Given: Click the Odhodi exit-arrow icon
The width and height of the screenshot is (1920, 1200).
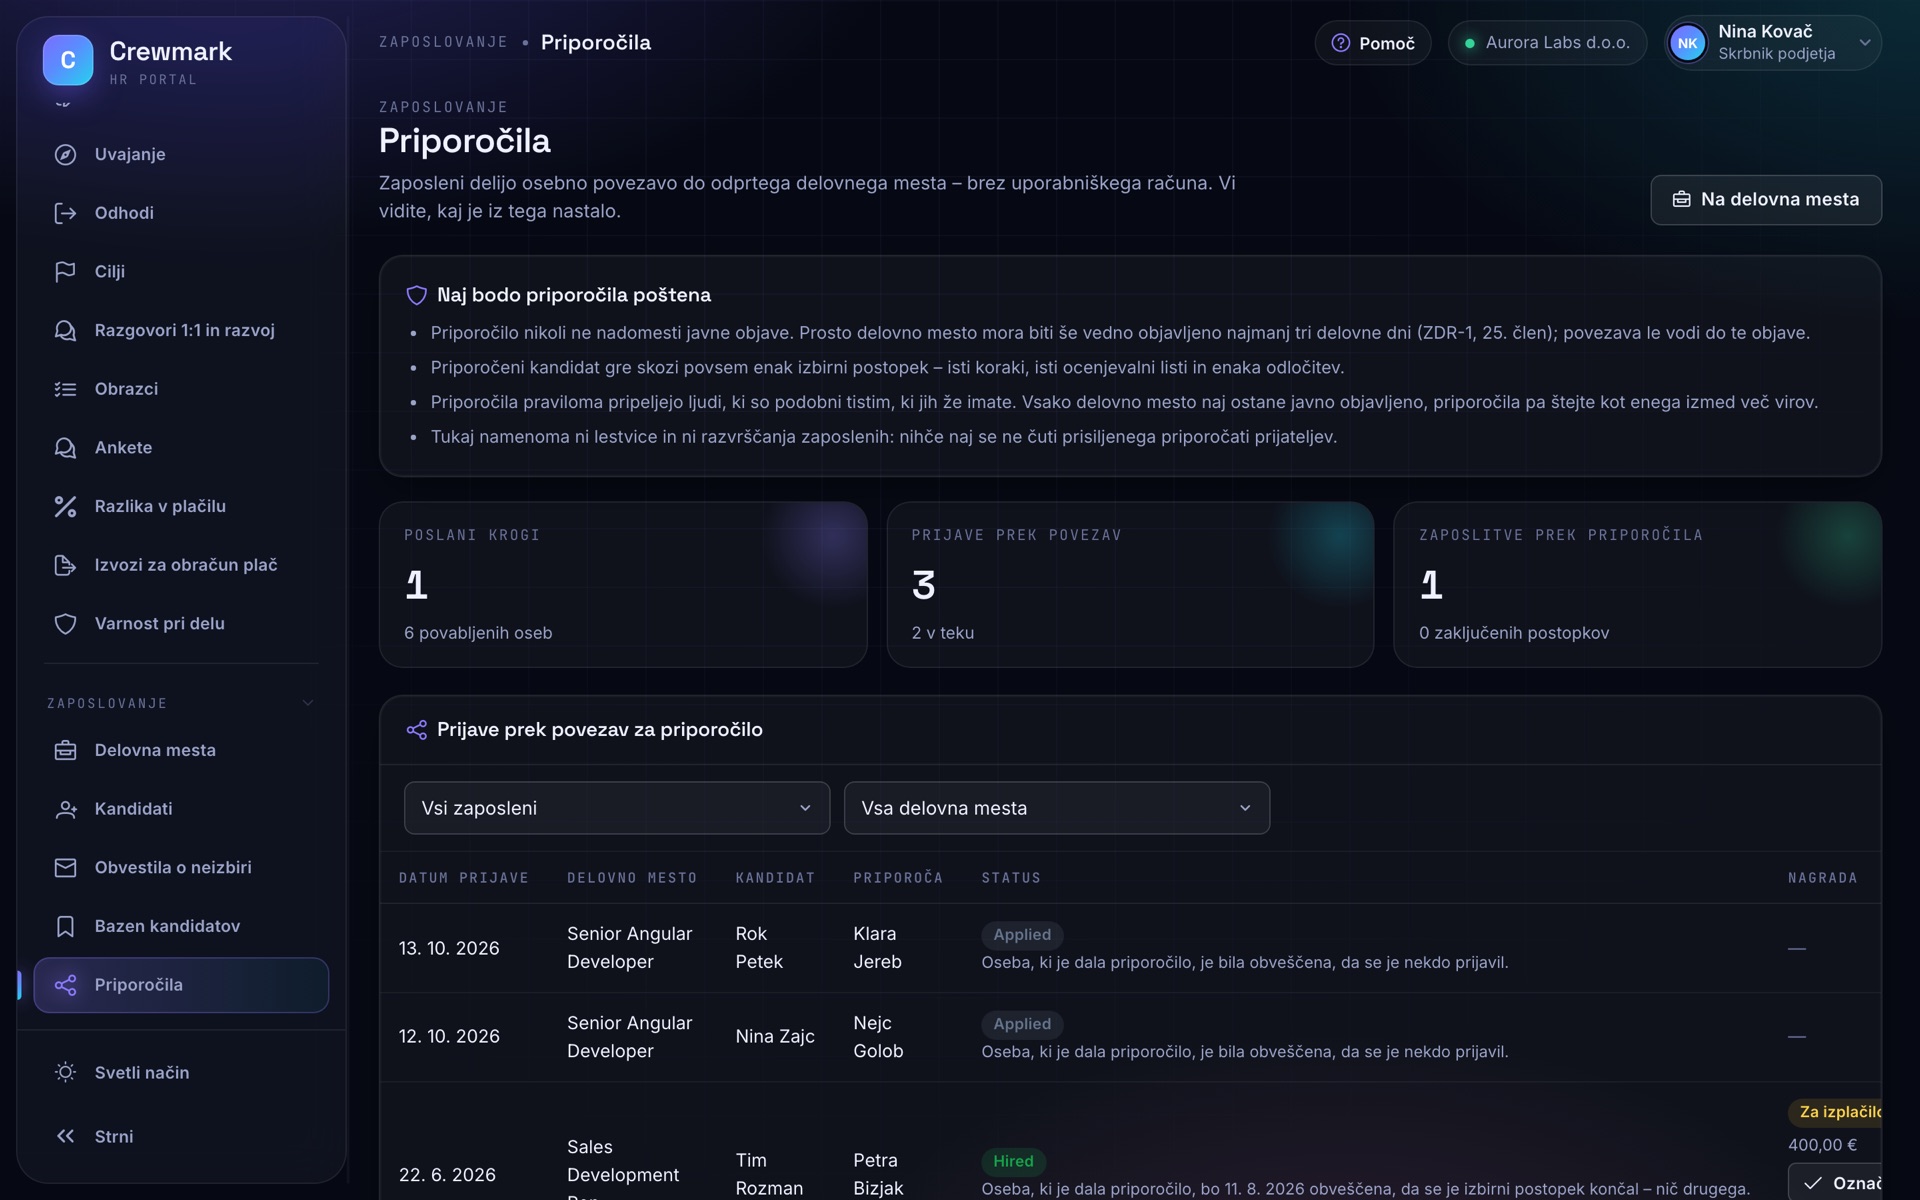Looking at the screenshot, I should pyautogui.click(x=65, y=213).
